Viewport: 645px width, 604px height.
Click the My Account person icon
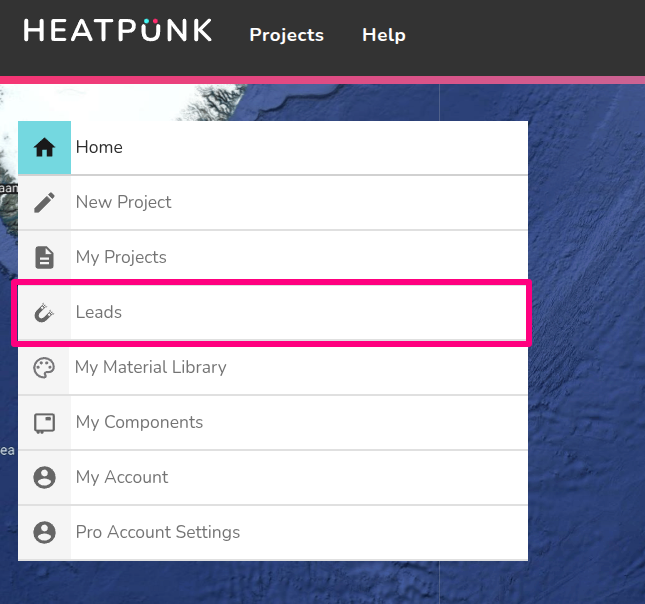[44, 478]
